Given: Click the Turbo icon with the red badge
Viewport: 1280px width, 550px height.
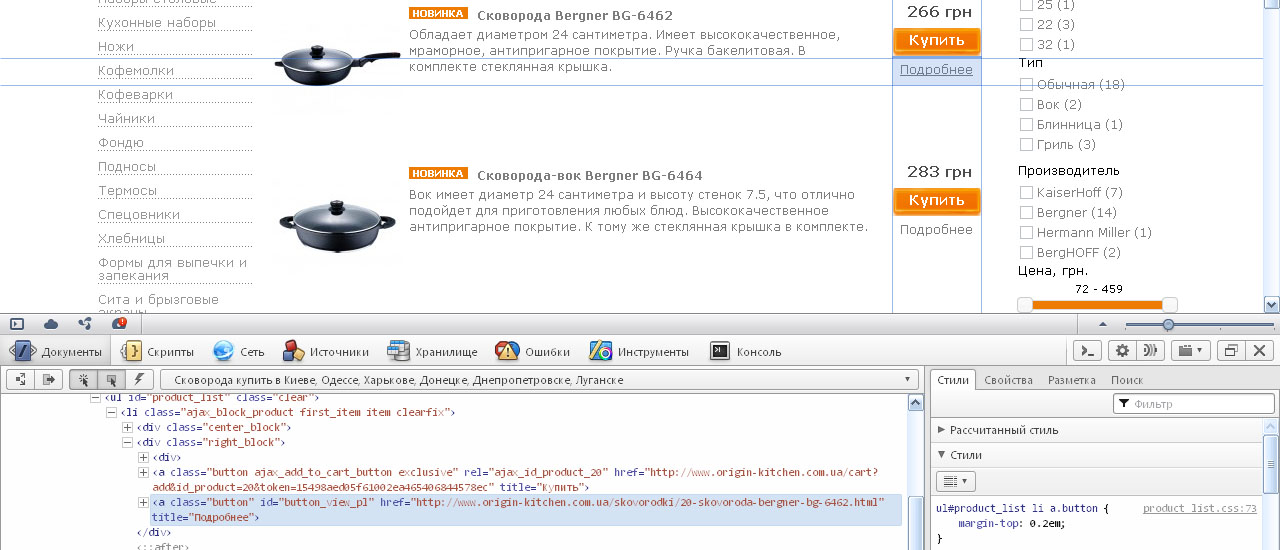Looking at the screenshot, I should [119, 324].
